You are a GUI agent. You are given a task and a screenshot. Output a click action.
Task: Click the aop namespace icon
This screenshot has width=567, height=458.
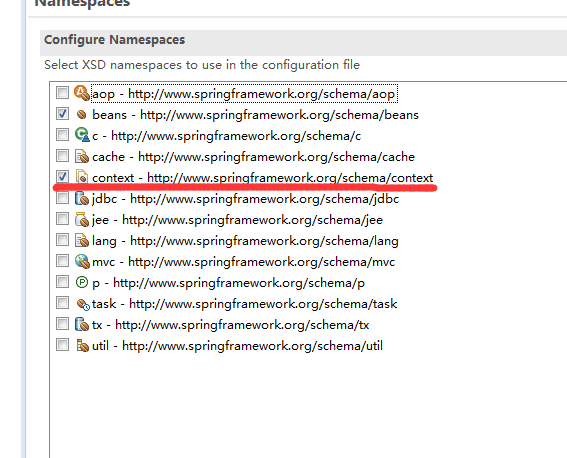[82, 93]
